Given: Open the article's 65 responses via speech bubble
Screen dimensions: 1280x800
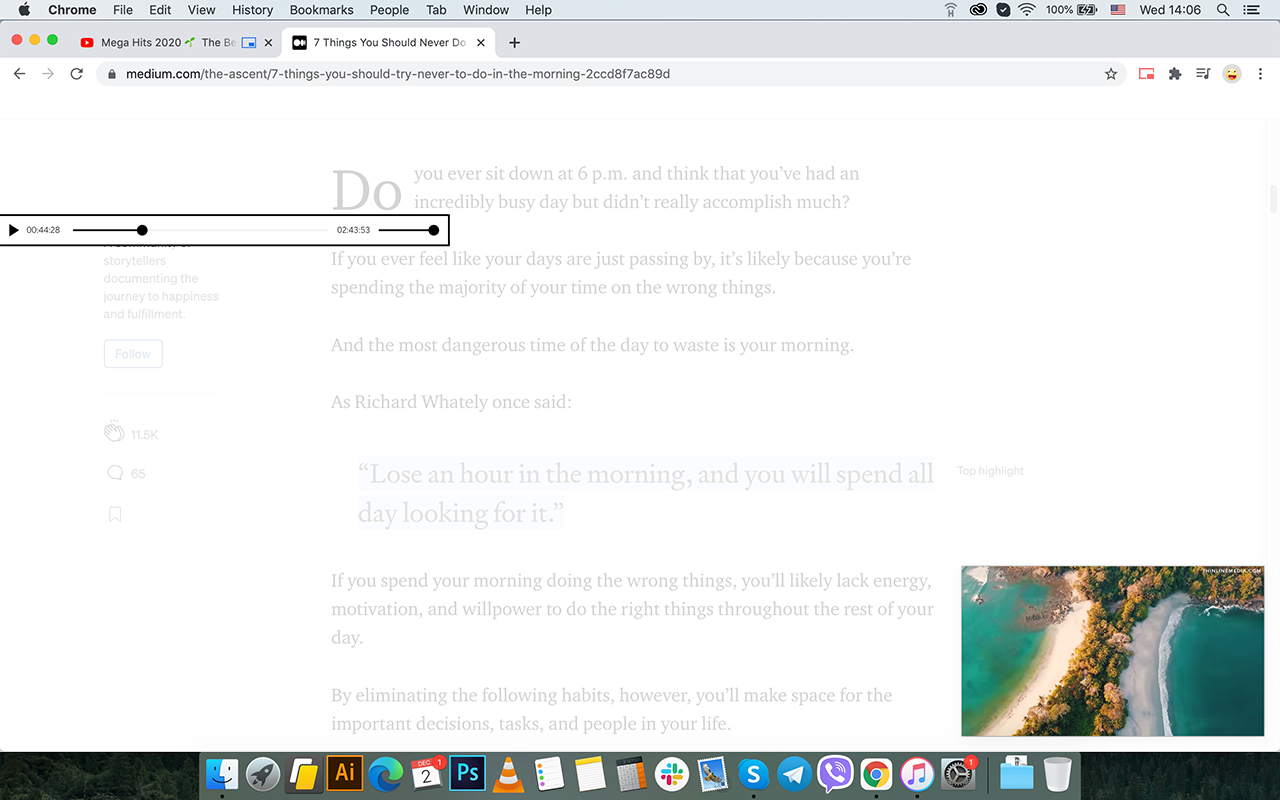Looking at the screenshot, I should 114,472.
